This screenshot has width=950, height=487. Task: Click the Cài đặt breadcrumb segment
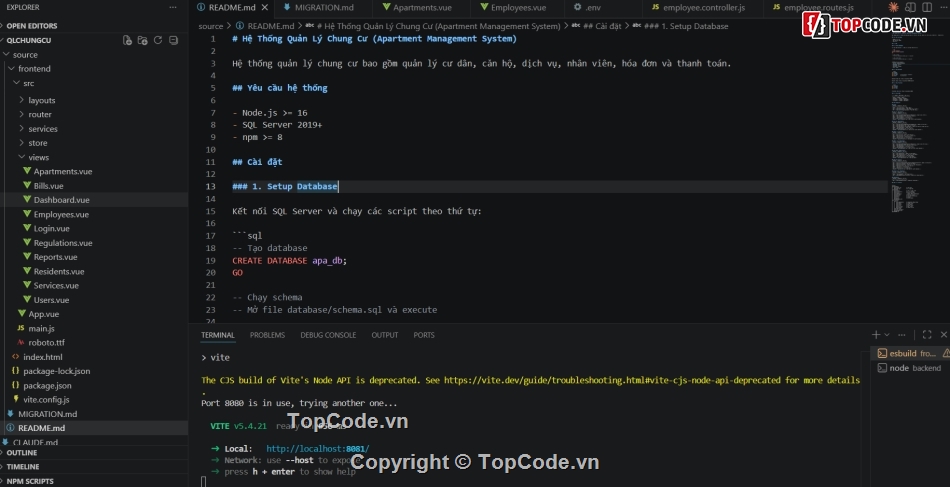pos(602,26)
